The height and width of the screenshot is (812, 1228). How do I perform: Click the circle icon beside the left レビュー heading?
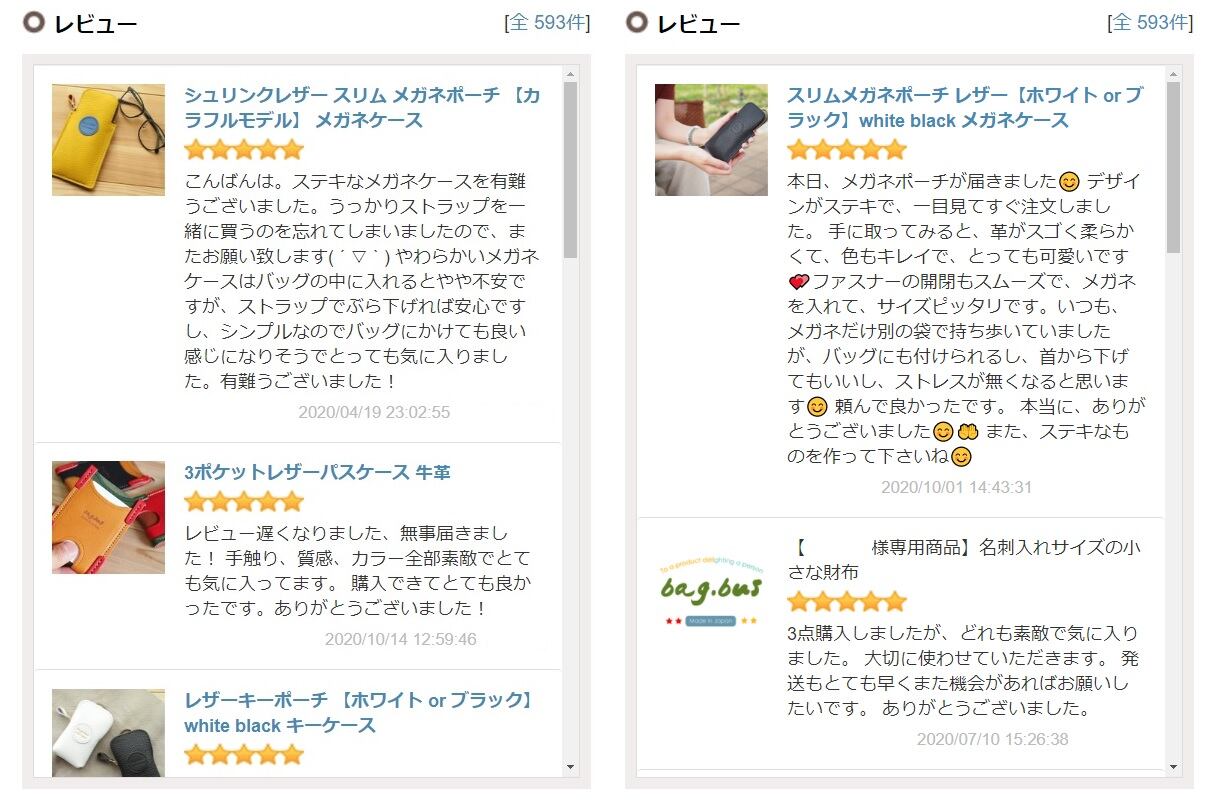pyautogui.click(x=35, y=23)
